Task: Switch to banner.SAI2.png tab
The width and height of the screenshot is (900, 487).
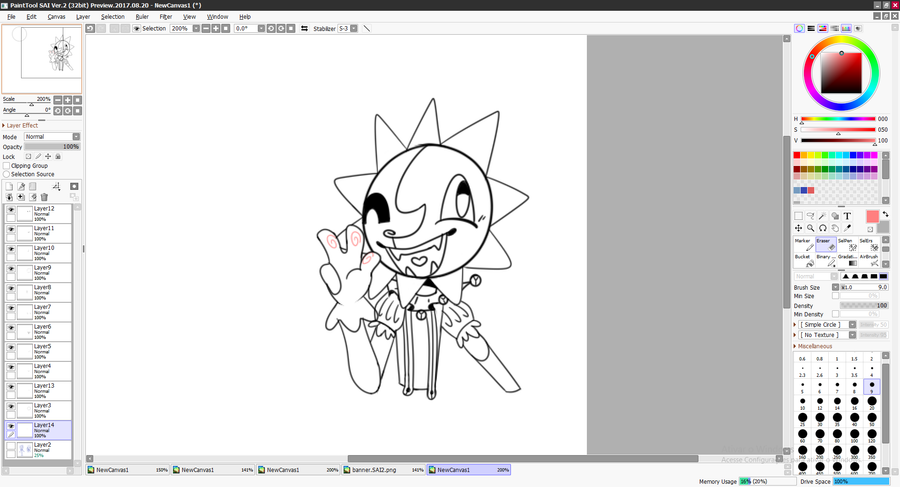Action: [383, 470]
